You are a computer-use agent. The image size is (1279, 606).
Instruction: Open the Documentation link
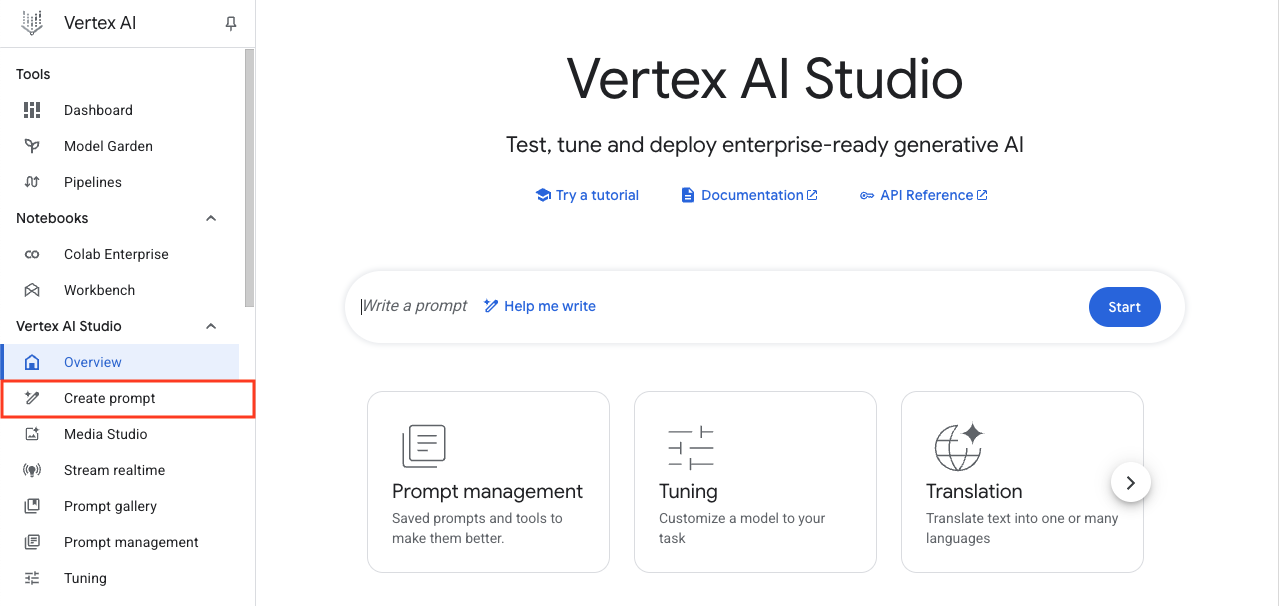[x=750, y=195]
